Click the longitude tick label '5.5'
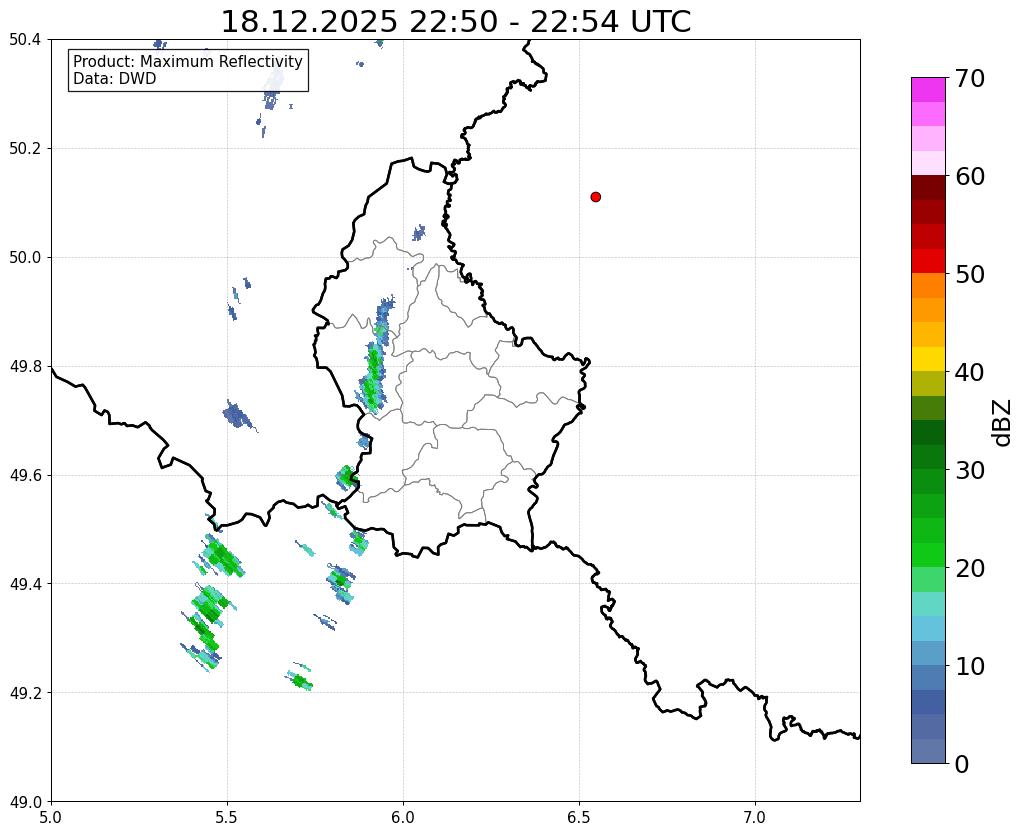Viewport: 1023px width, 834px height. (x=227, y=817)
